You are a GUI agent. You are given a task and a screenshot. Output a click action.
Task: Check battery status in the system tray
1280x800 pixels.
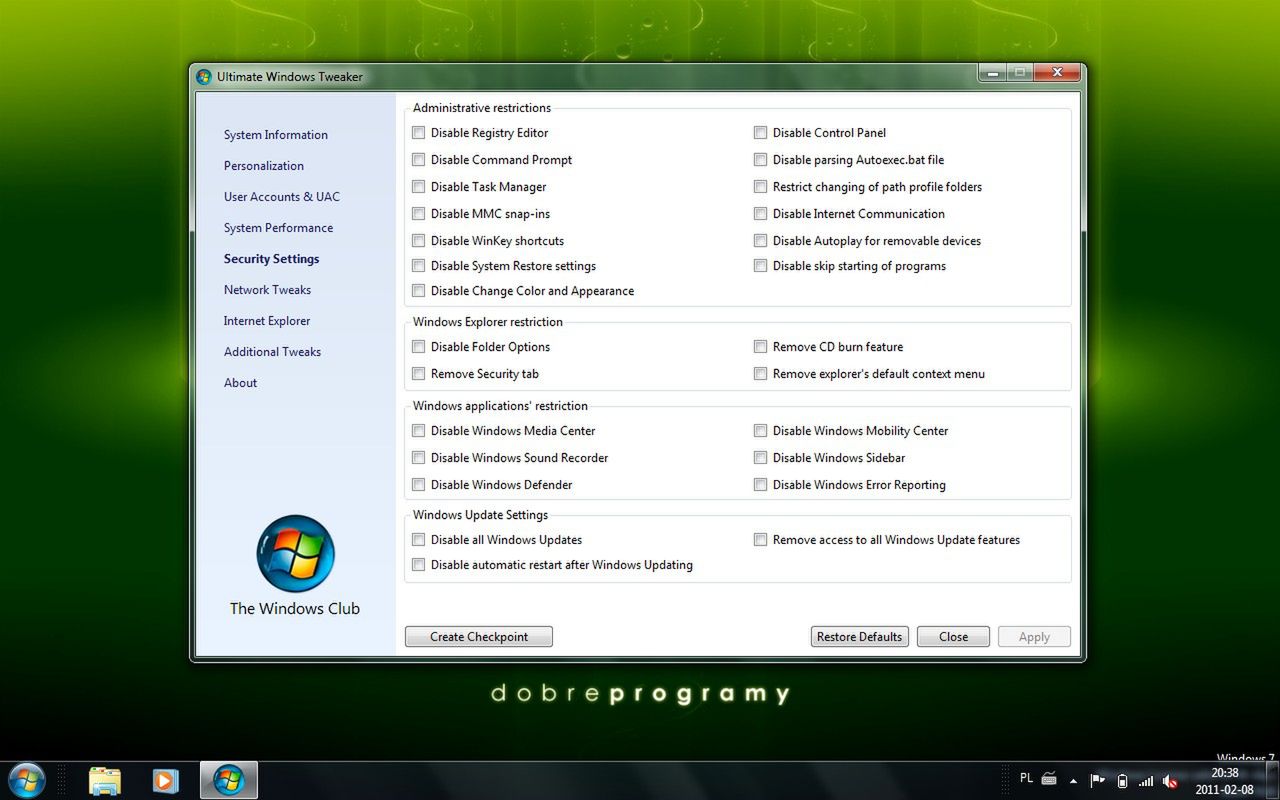click(x=1122, y=781)
